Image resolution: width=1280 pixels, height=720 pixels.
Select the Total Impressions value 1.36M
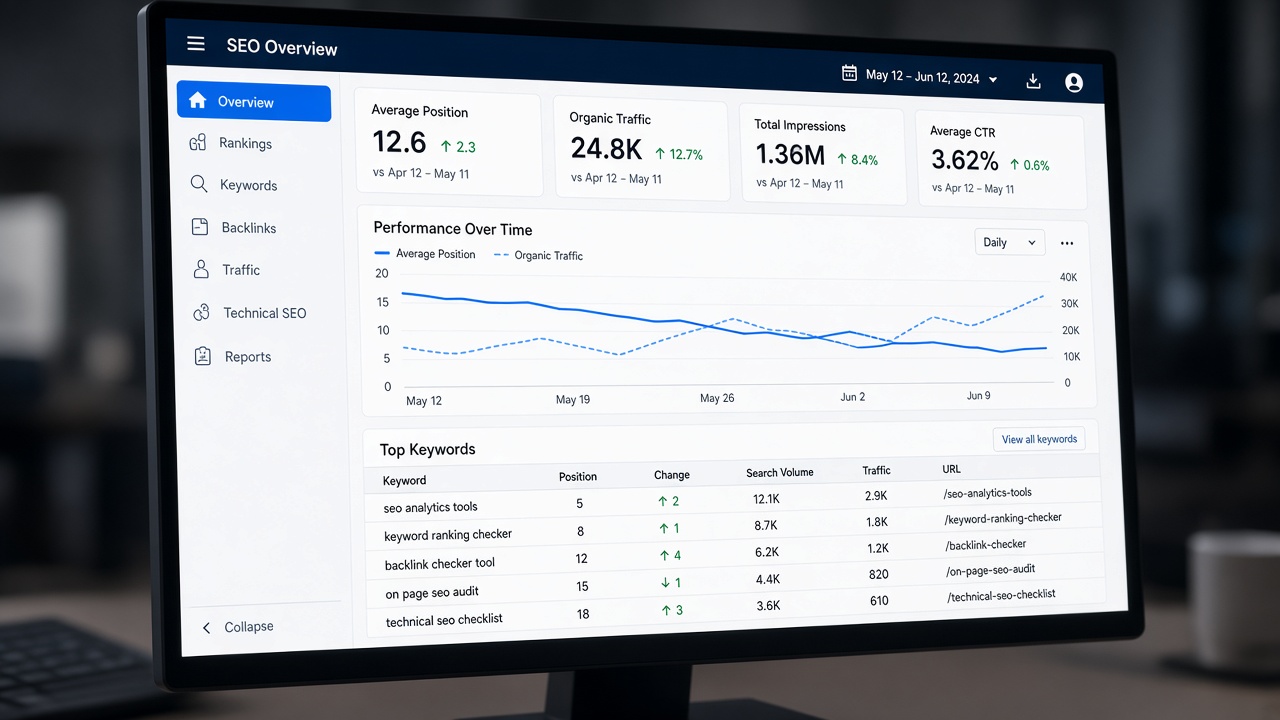(790, 154)
